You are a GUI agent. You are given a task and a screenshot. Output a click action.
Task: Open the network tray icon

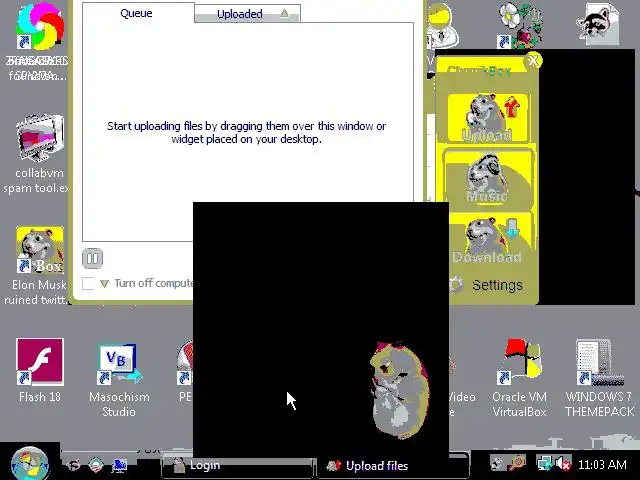[x=545, y=464]
